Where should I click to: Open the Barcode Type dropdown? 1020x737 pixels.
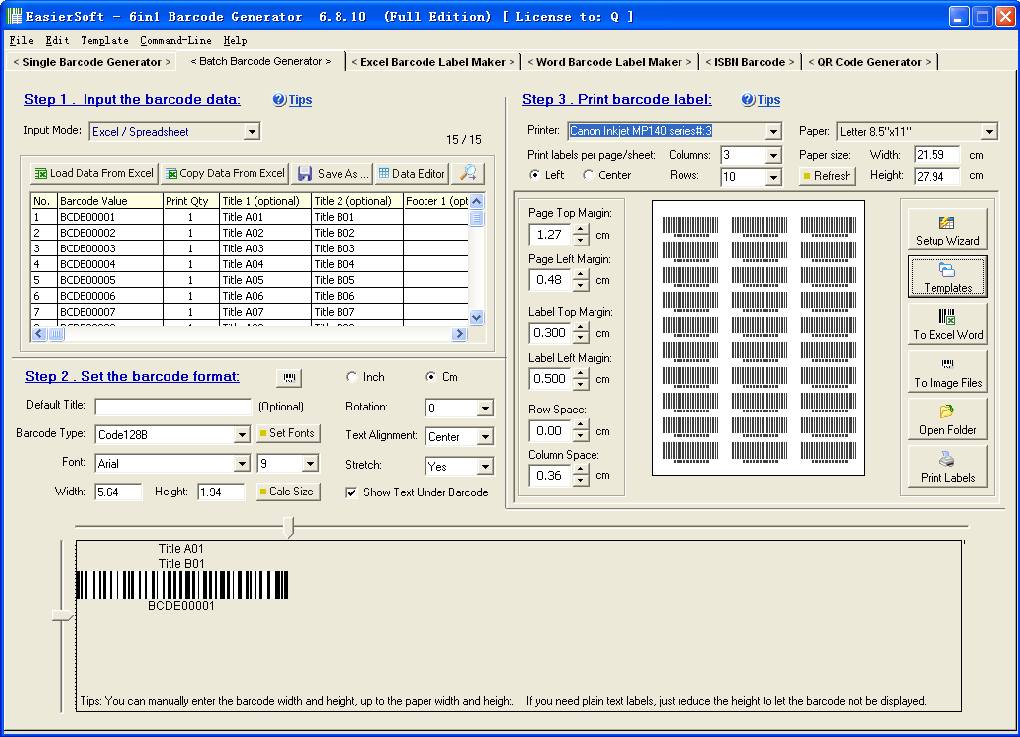241,434
